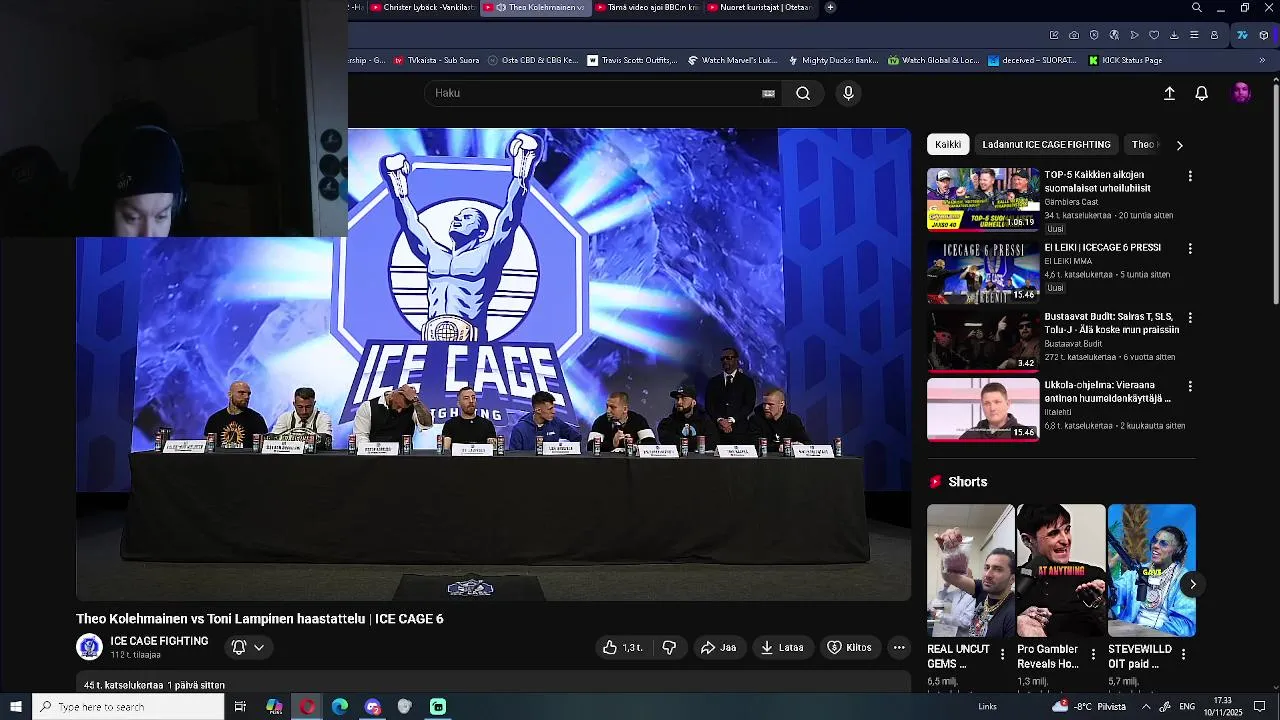
Task: Open Task View on the taskbar
Action: coord(240,707)
